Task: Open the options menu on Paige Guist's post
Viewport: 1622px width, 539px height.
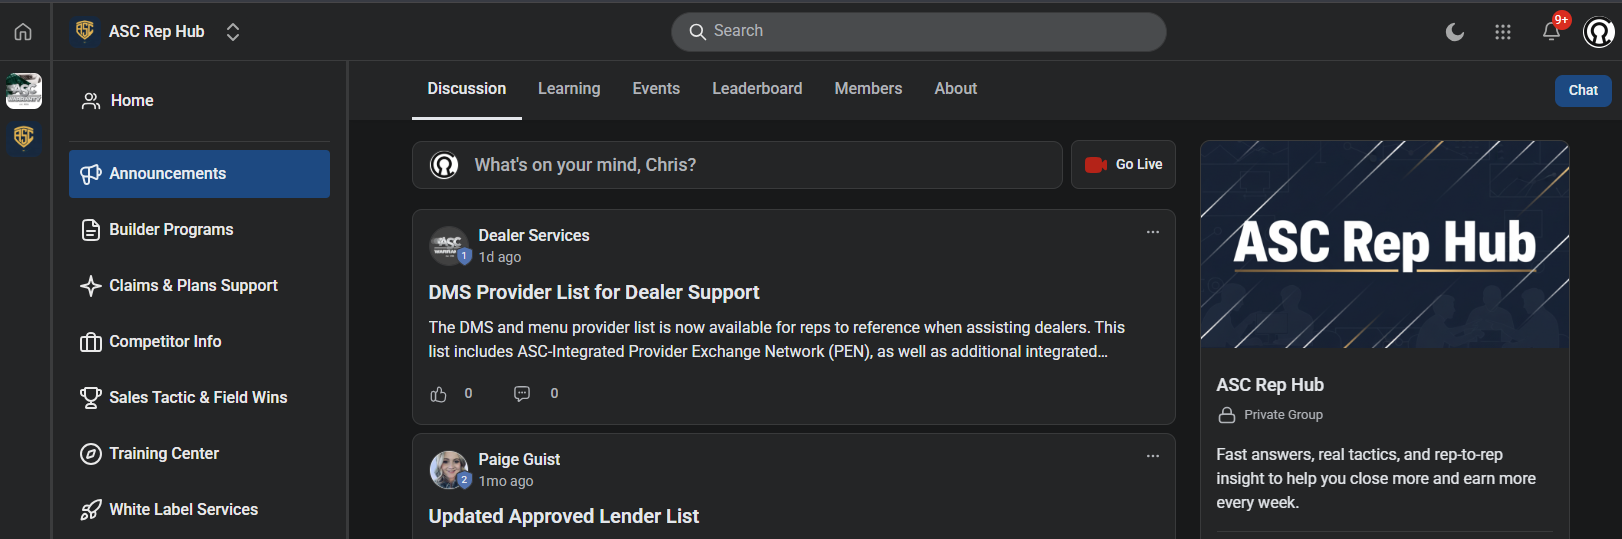Action: (1153, 456)
